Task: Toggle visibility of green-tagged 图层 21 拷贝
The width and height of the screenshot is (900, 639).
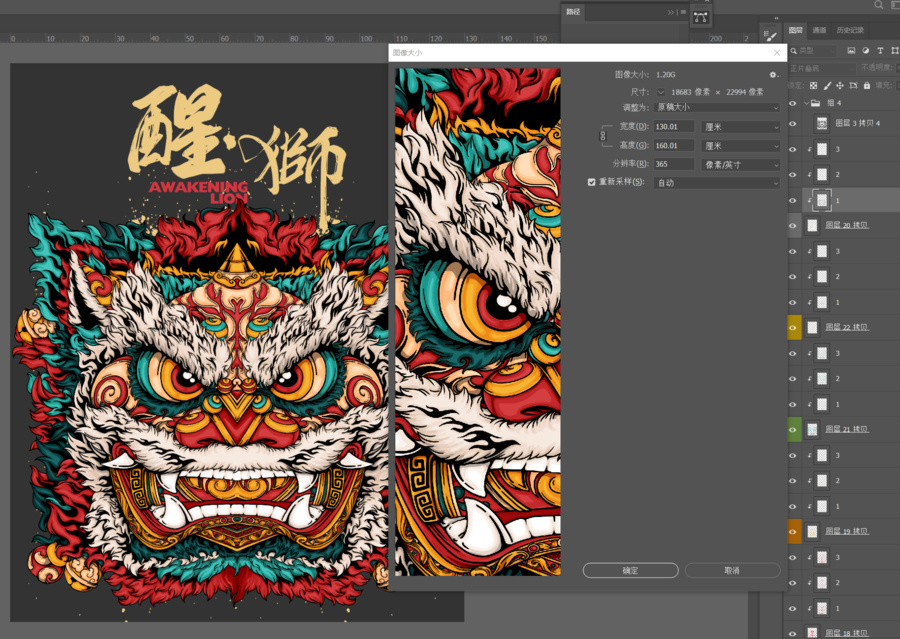Action: (793, 430)
